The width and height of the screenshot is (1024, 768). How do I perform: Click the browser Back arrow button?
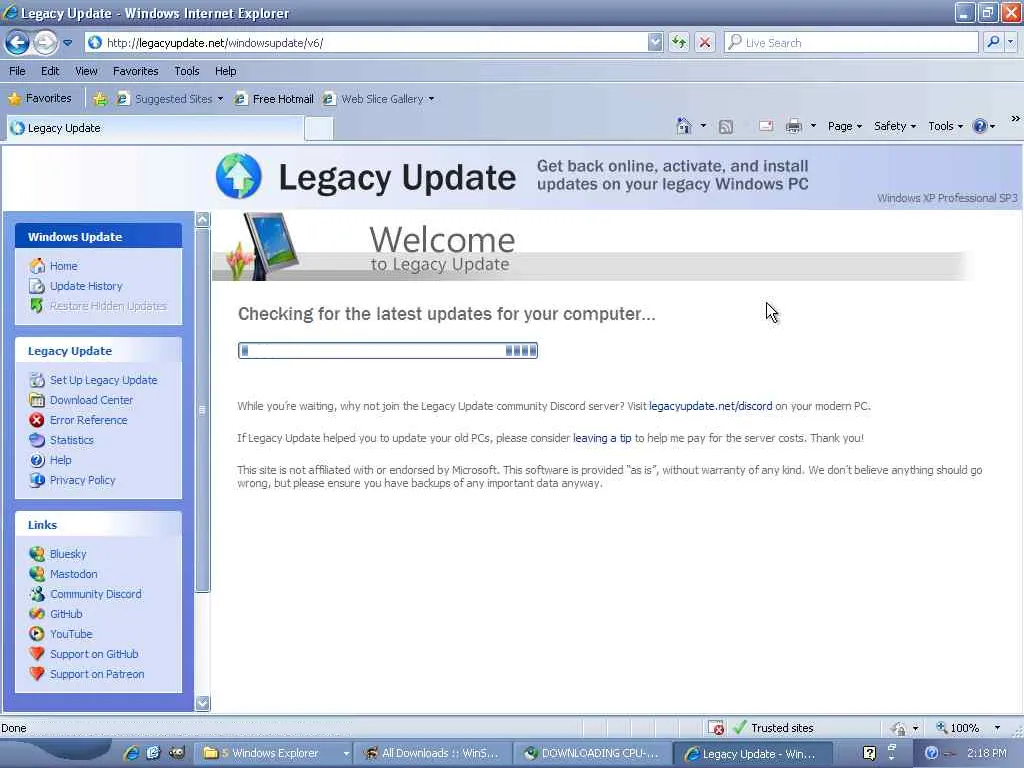[x=17, y=43]
